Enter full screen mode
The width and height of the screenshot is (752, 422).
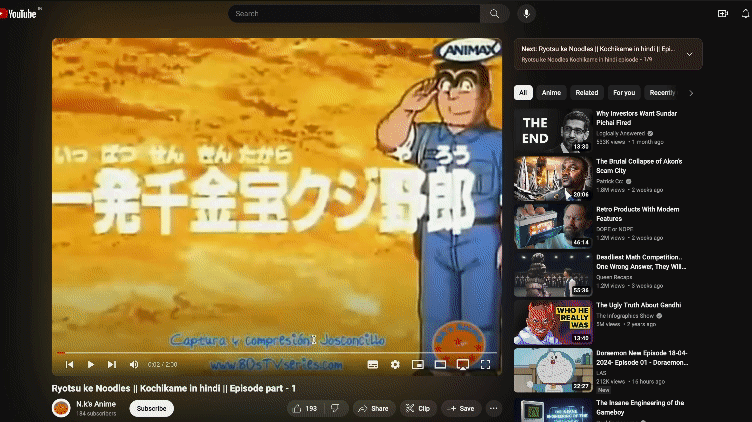[x=485, y=364]
